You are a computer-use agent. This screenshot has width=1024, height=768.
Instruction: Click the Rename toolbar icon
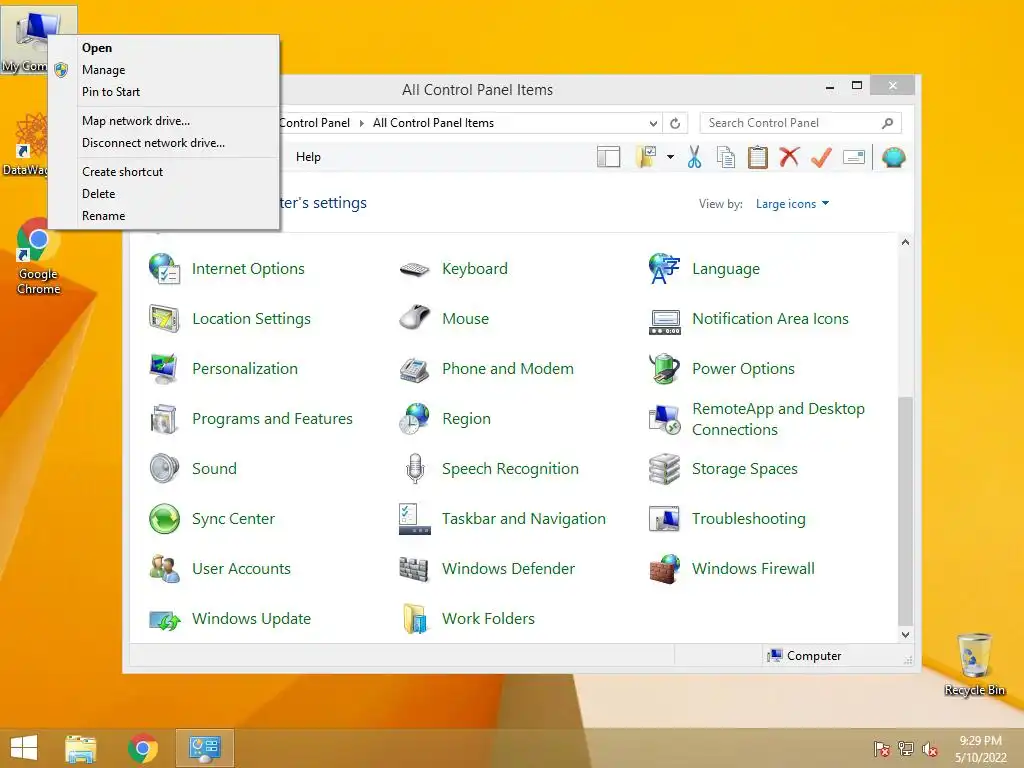[854, 157]
